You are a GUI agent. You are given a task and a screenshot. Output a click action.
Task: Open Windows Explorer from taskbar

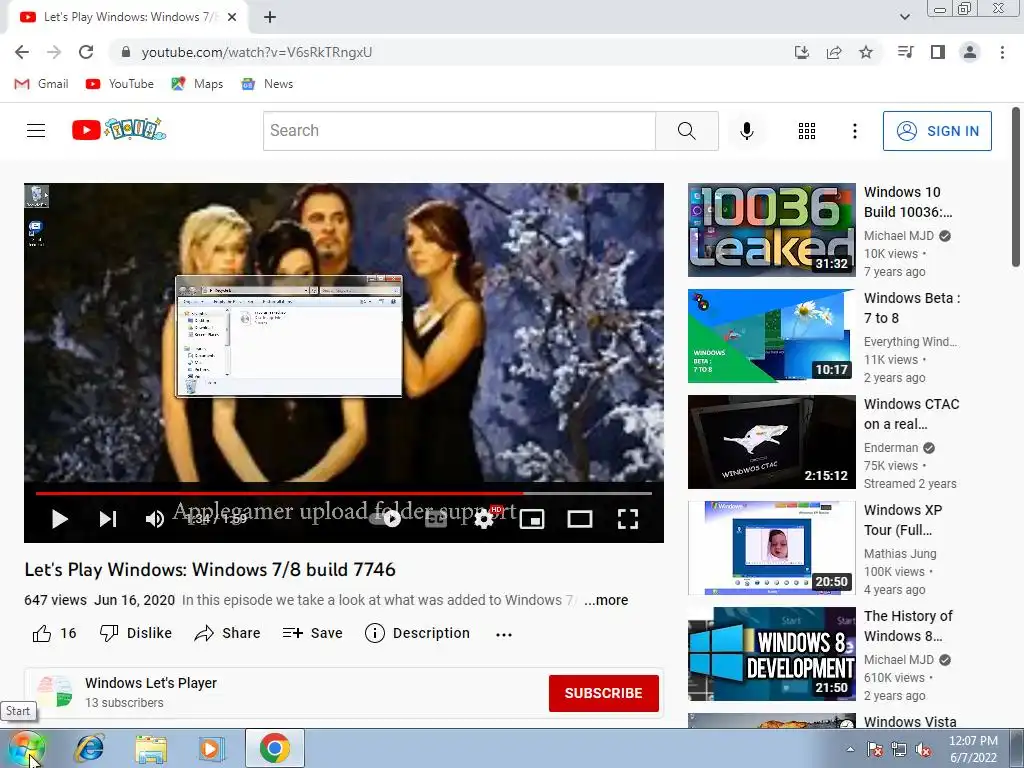coord(151,748)
